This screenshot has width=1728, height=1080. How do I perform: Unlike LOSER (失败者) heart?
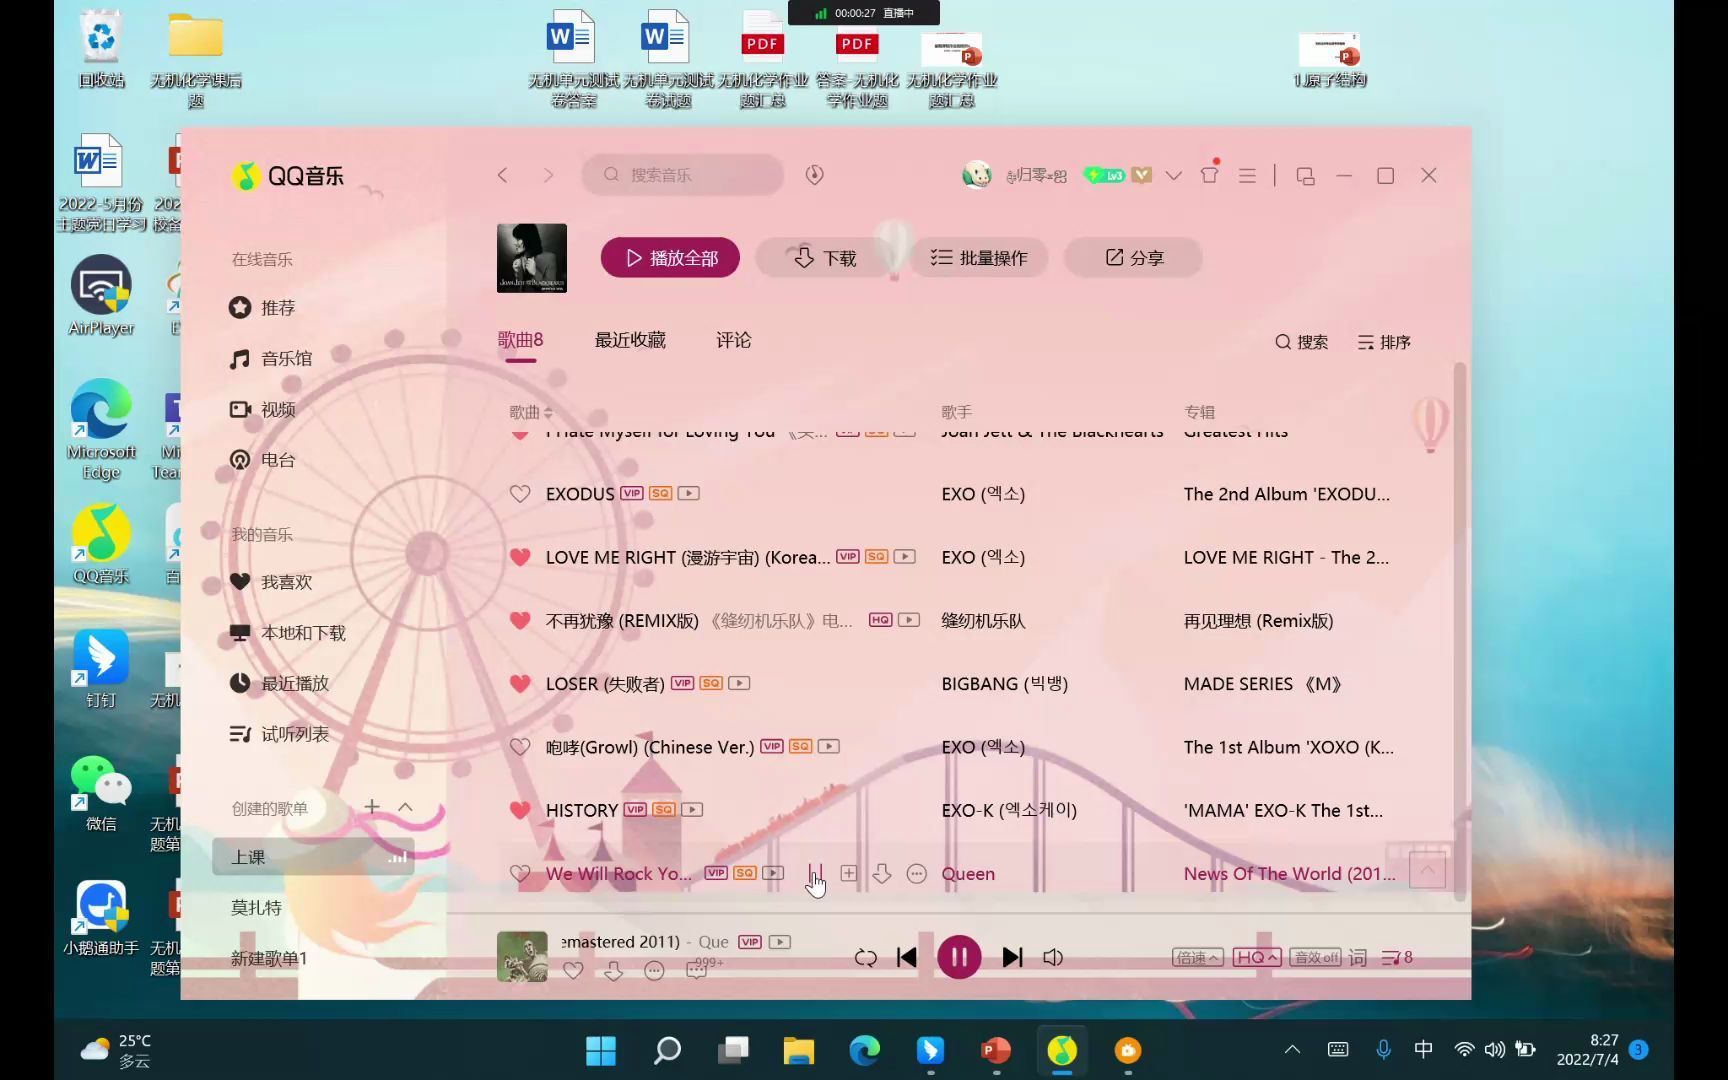pyautogui.click(x=520, y=684)
